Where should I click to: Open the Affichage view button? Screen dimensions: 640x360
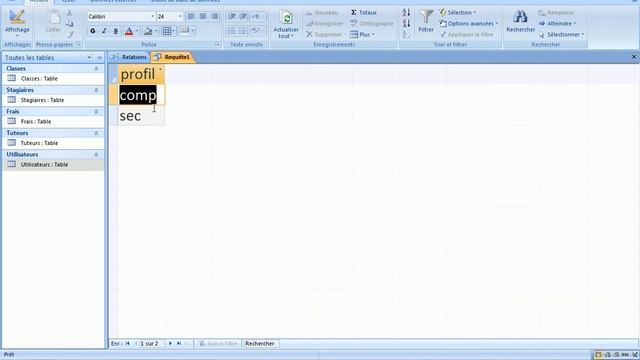(17, 23)
